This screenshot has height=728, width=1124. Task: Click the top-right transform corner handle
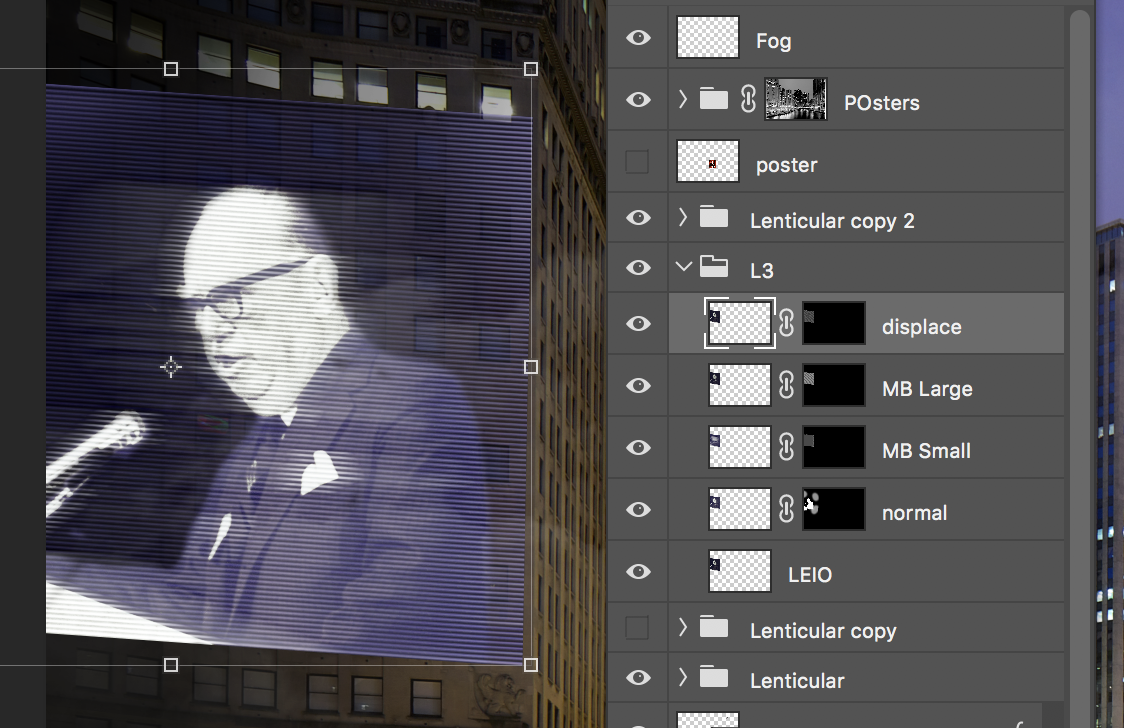[530, 69]
